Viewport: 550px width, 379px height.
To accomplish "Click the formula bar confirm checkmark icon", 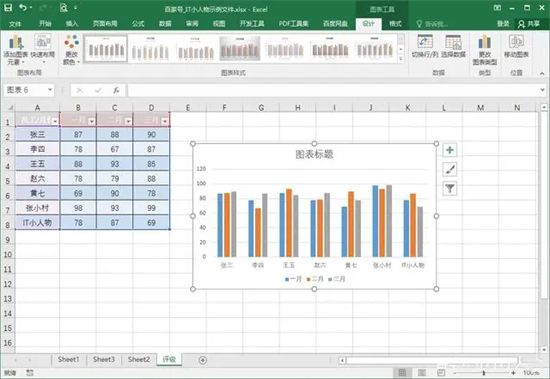I will (x=98, y=91).
